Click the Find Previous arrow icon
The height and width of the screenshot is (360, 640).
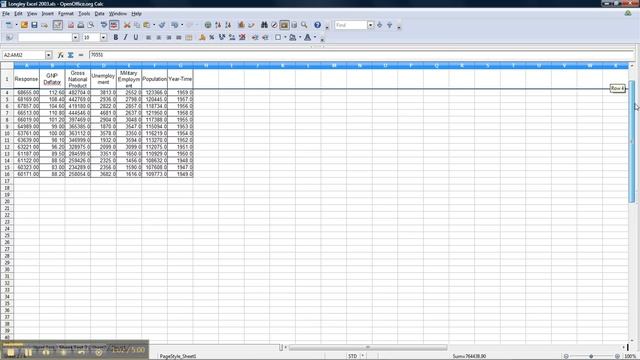[389, 25]
